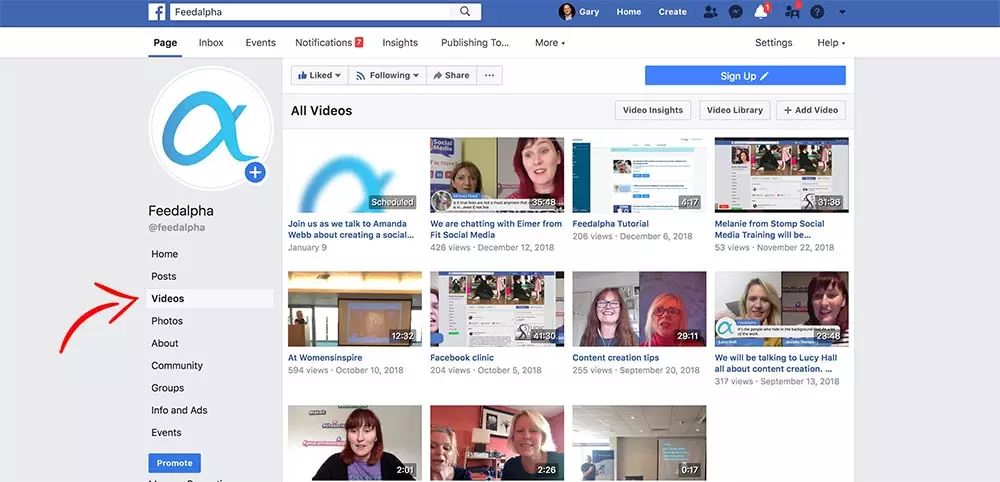Image resolution: width=1000 pixels, height=482 pixels.
Task: Click the three-dots more options button
Action: 489,75
